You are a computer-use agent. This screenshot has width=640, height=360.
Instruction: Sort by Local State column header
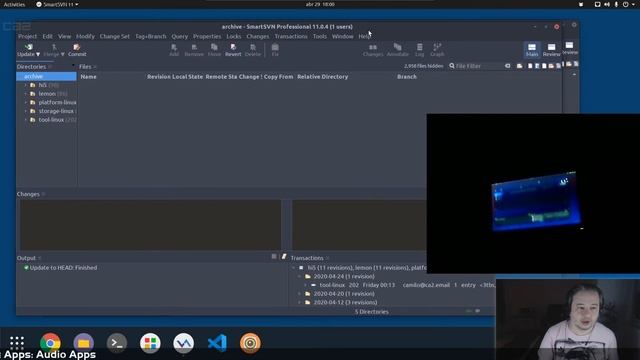tap(187, 77)
